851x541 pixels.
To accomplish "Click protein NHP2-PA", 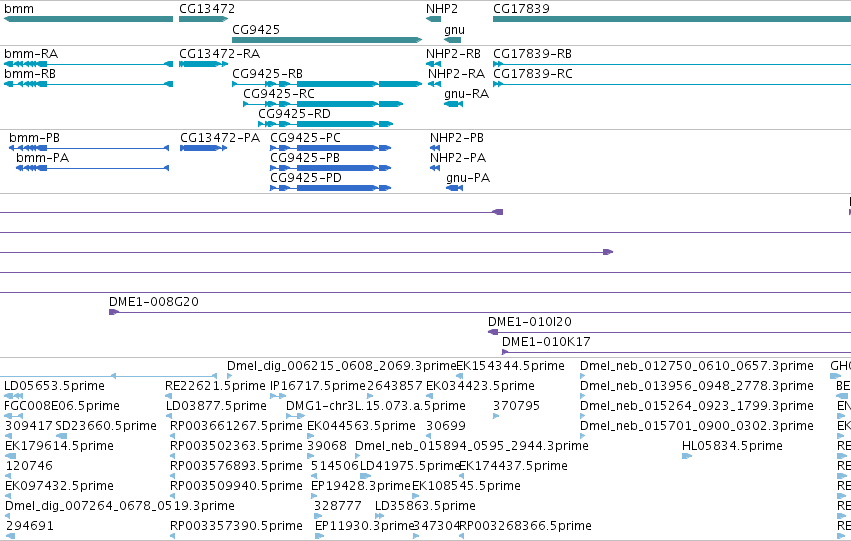I will point(435,168).
